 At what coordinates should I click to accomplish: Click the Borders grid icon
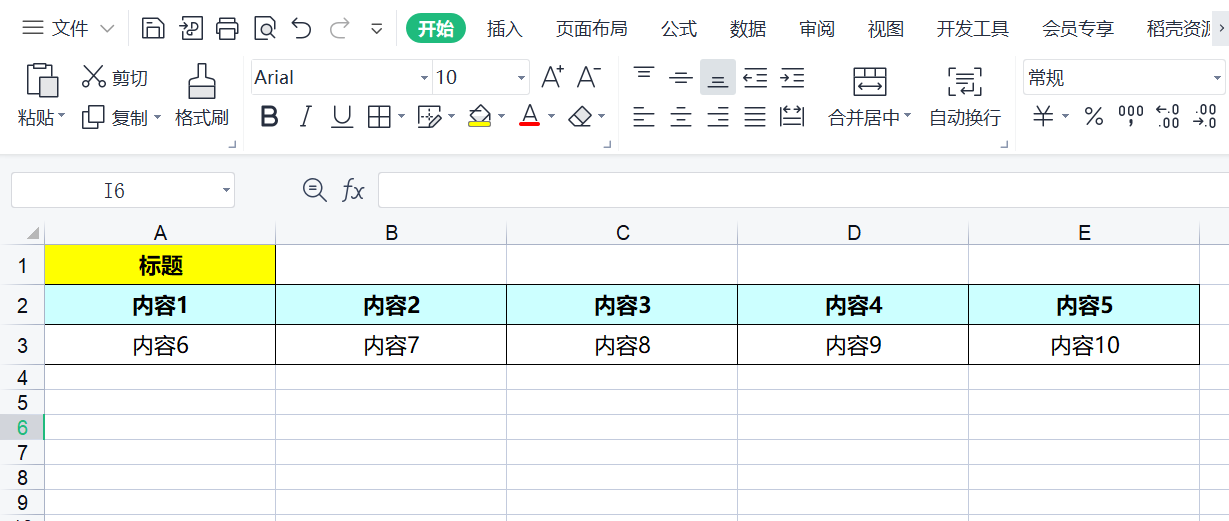[x=379, y=118]
